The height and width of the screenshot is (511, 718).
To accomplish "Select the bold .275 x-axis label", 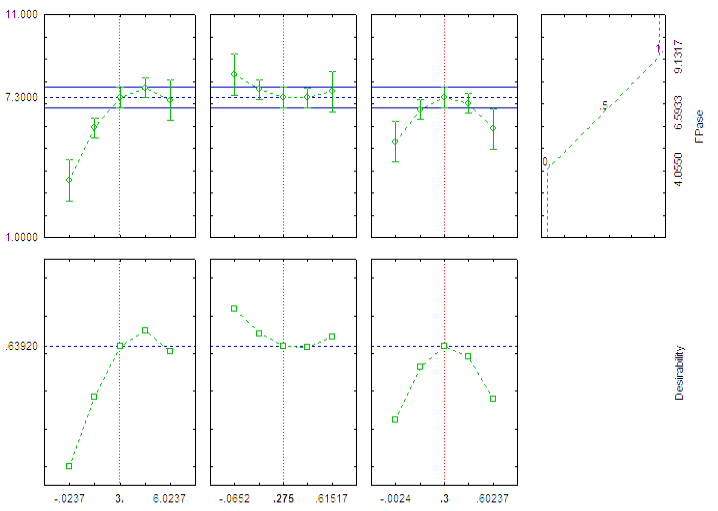I will coord(283,498).
